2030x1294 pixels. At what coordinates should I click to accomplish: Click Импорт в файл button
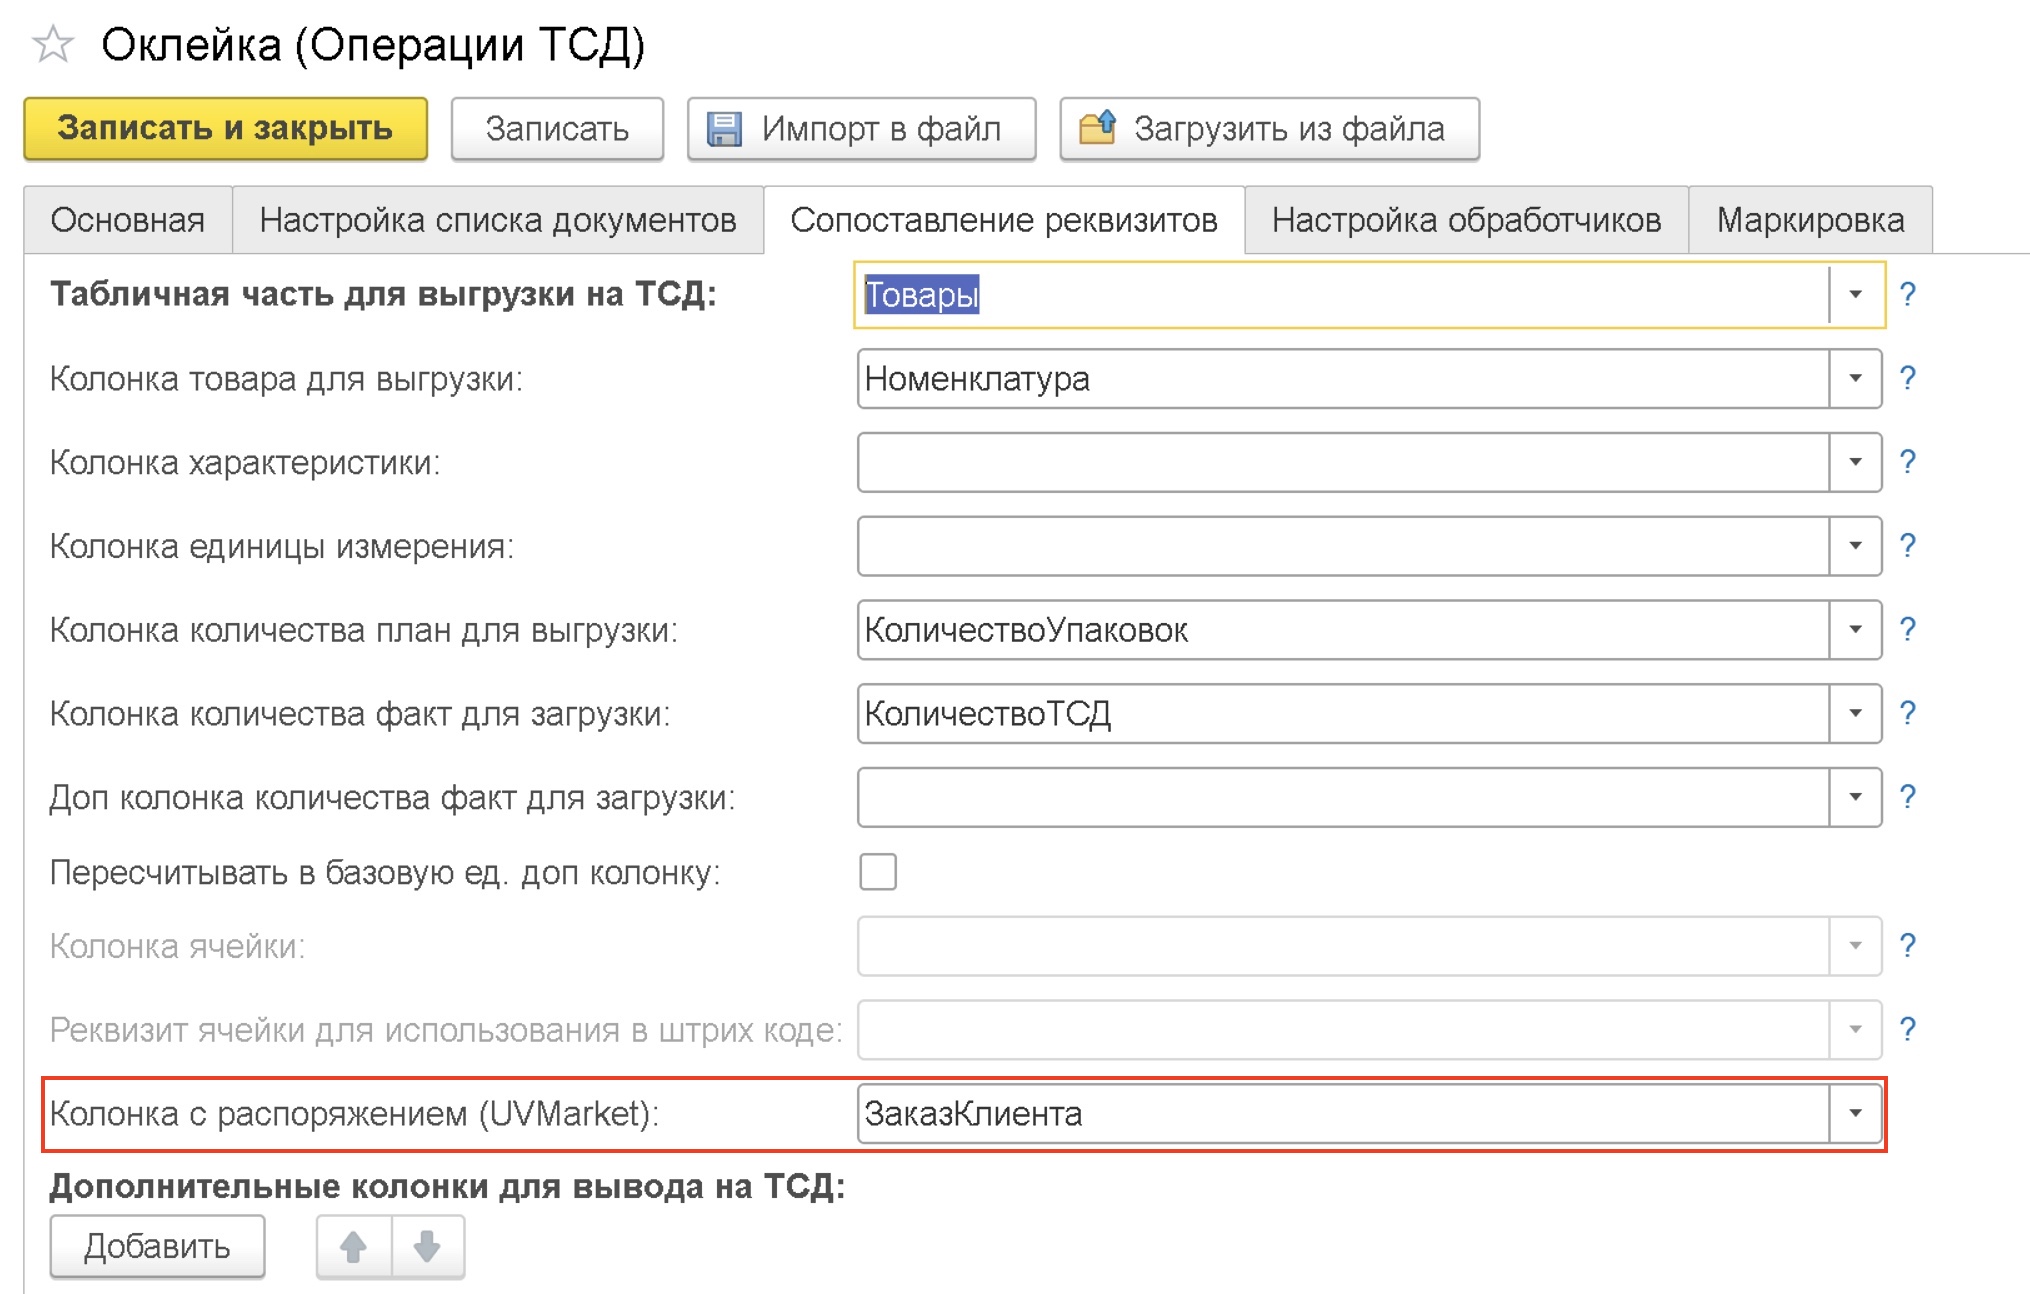click(x=861, y=129)
